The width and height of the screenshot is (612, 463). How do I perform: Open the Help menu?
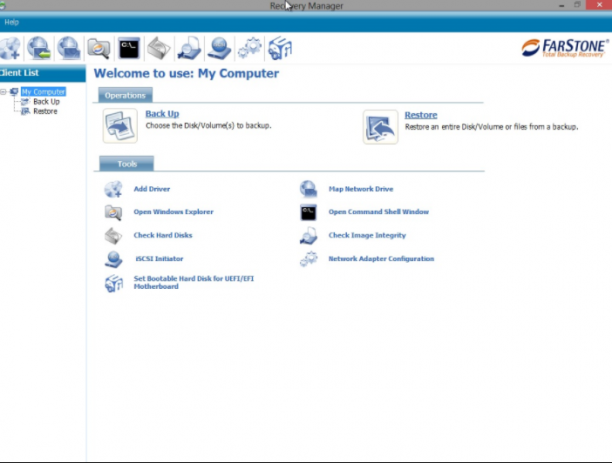(x=11, y=22)
